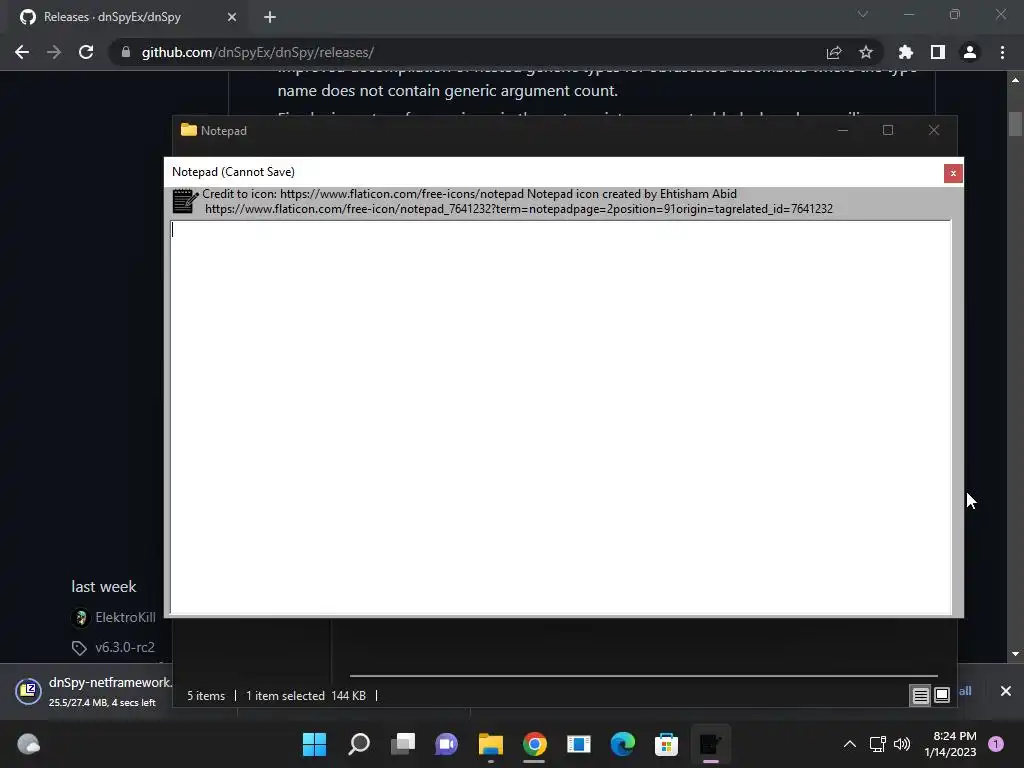Open Chrome profile avatar icon
Image resolution: width=1024 pixels, height=768 pixels.
tap(970, 52)
